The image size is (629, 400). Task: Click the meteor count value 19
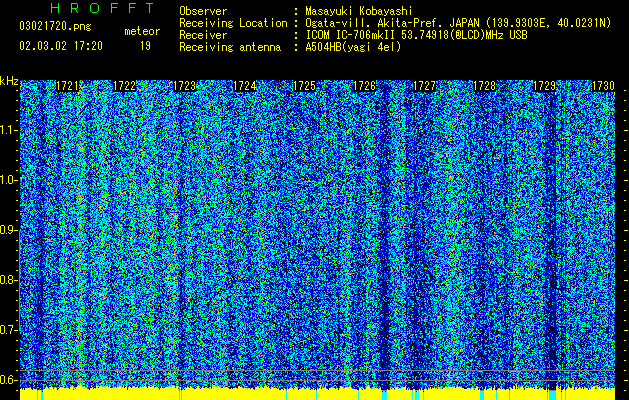coord(145,46)
